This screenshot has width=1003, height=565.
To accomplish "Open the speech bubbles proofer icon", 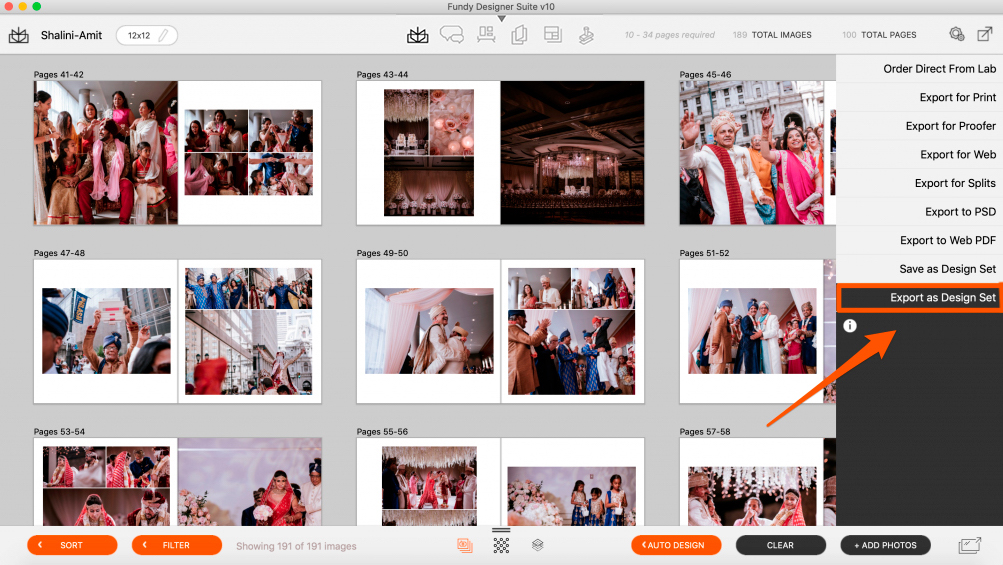I will tap(452, 35).
